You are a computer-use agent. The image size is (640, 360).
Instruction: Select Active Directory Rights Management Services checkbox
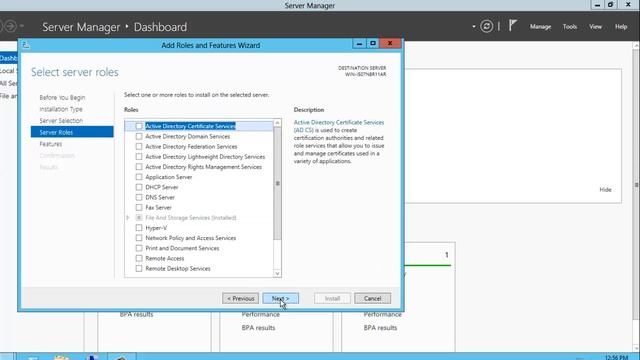139,167
